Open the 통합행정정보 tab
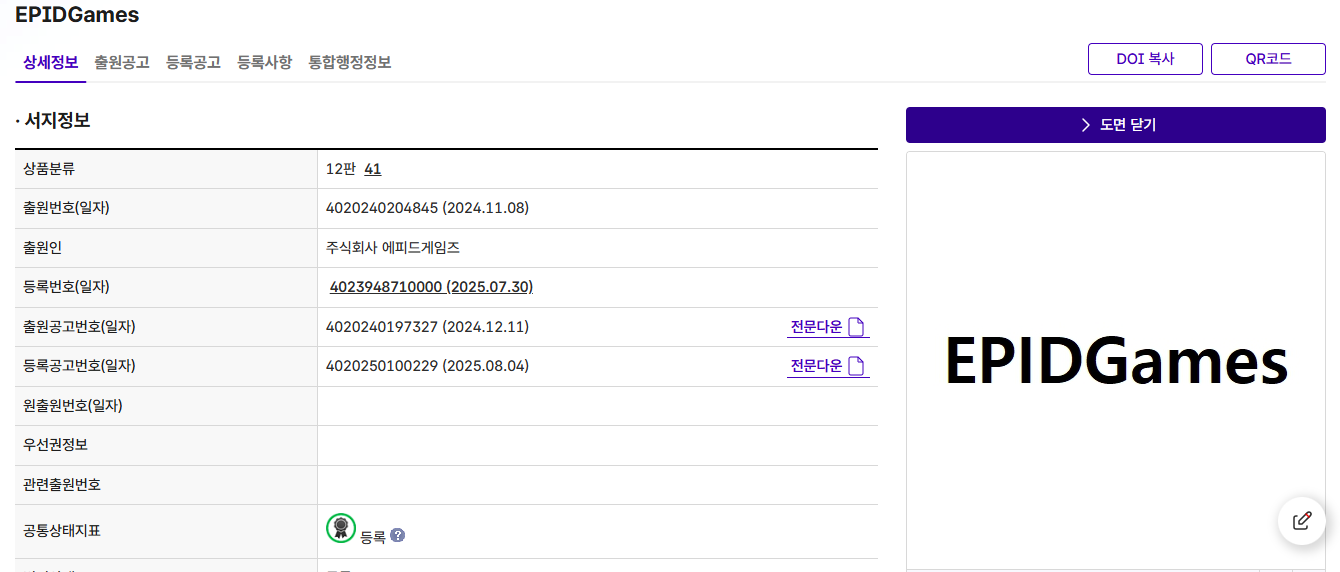The image size is (1340, 572). [x=350, y=62]
